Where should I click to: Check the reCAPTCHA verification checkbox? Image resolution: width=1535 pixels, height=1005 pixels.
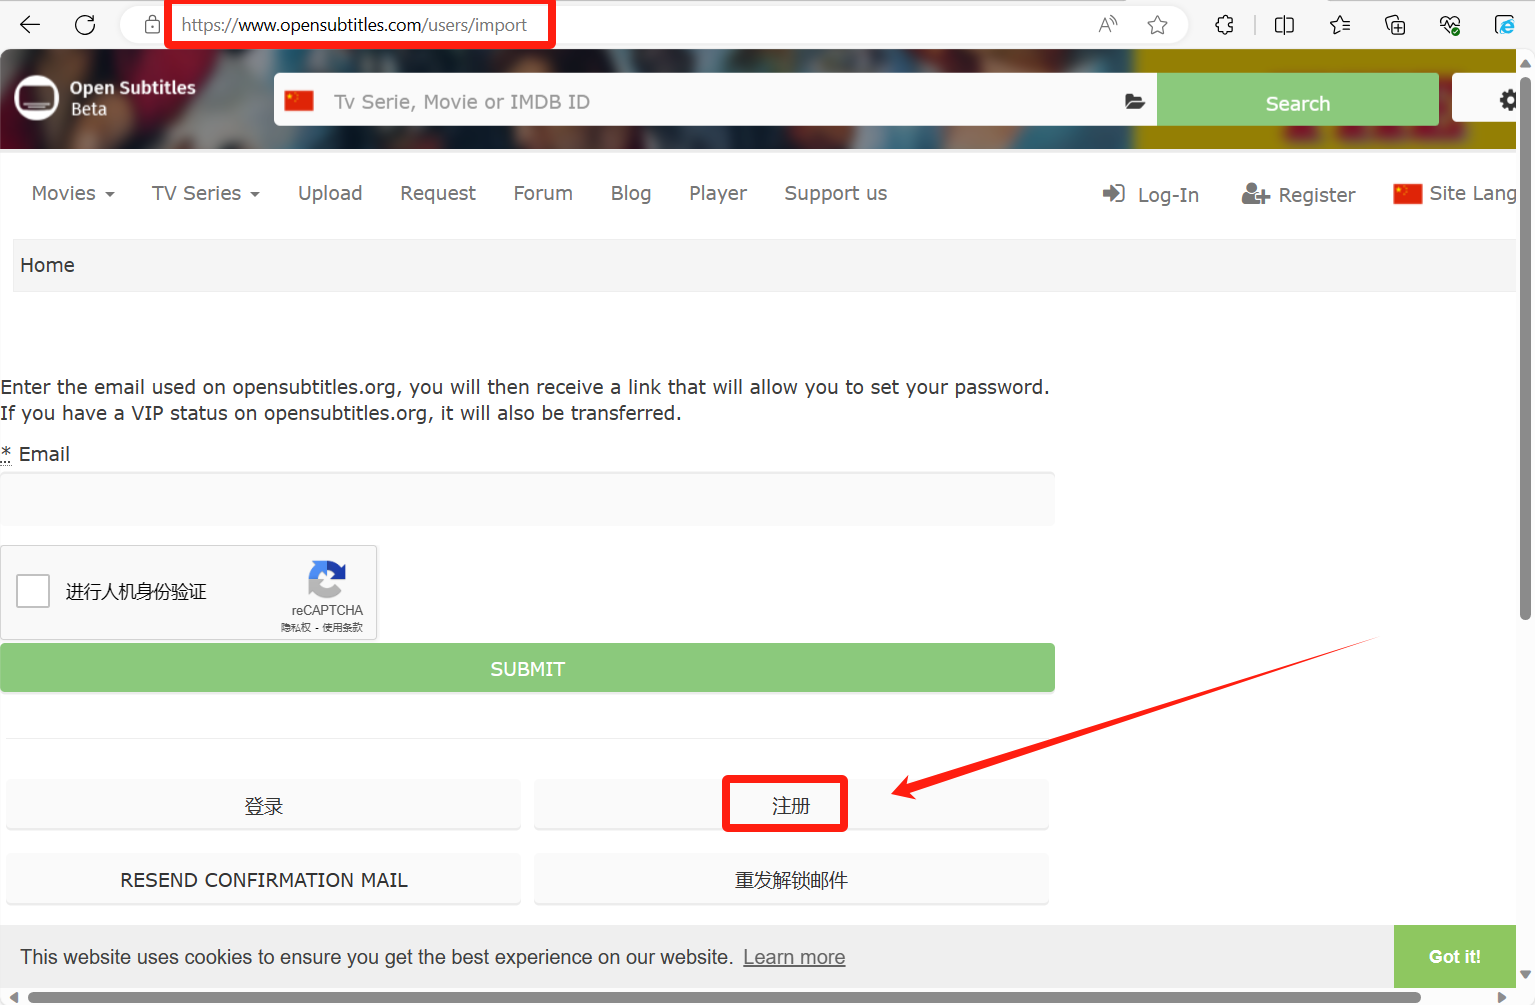point(33,591)
